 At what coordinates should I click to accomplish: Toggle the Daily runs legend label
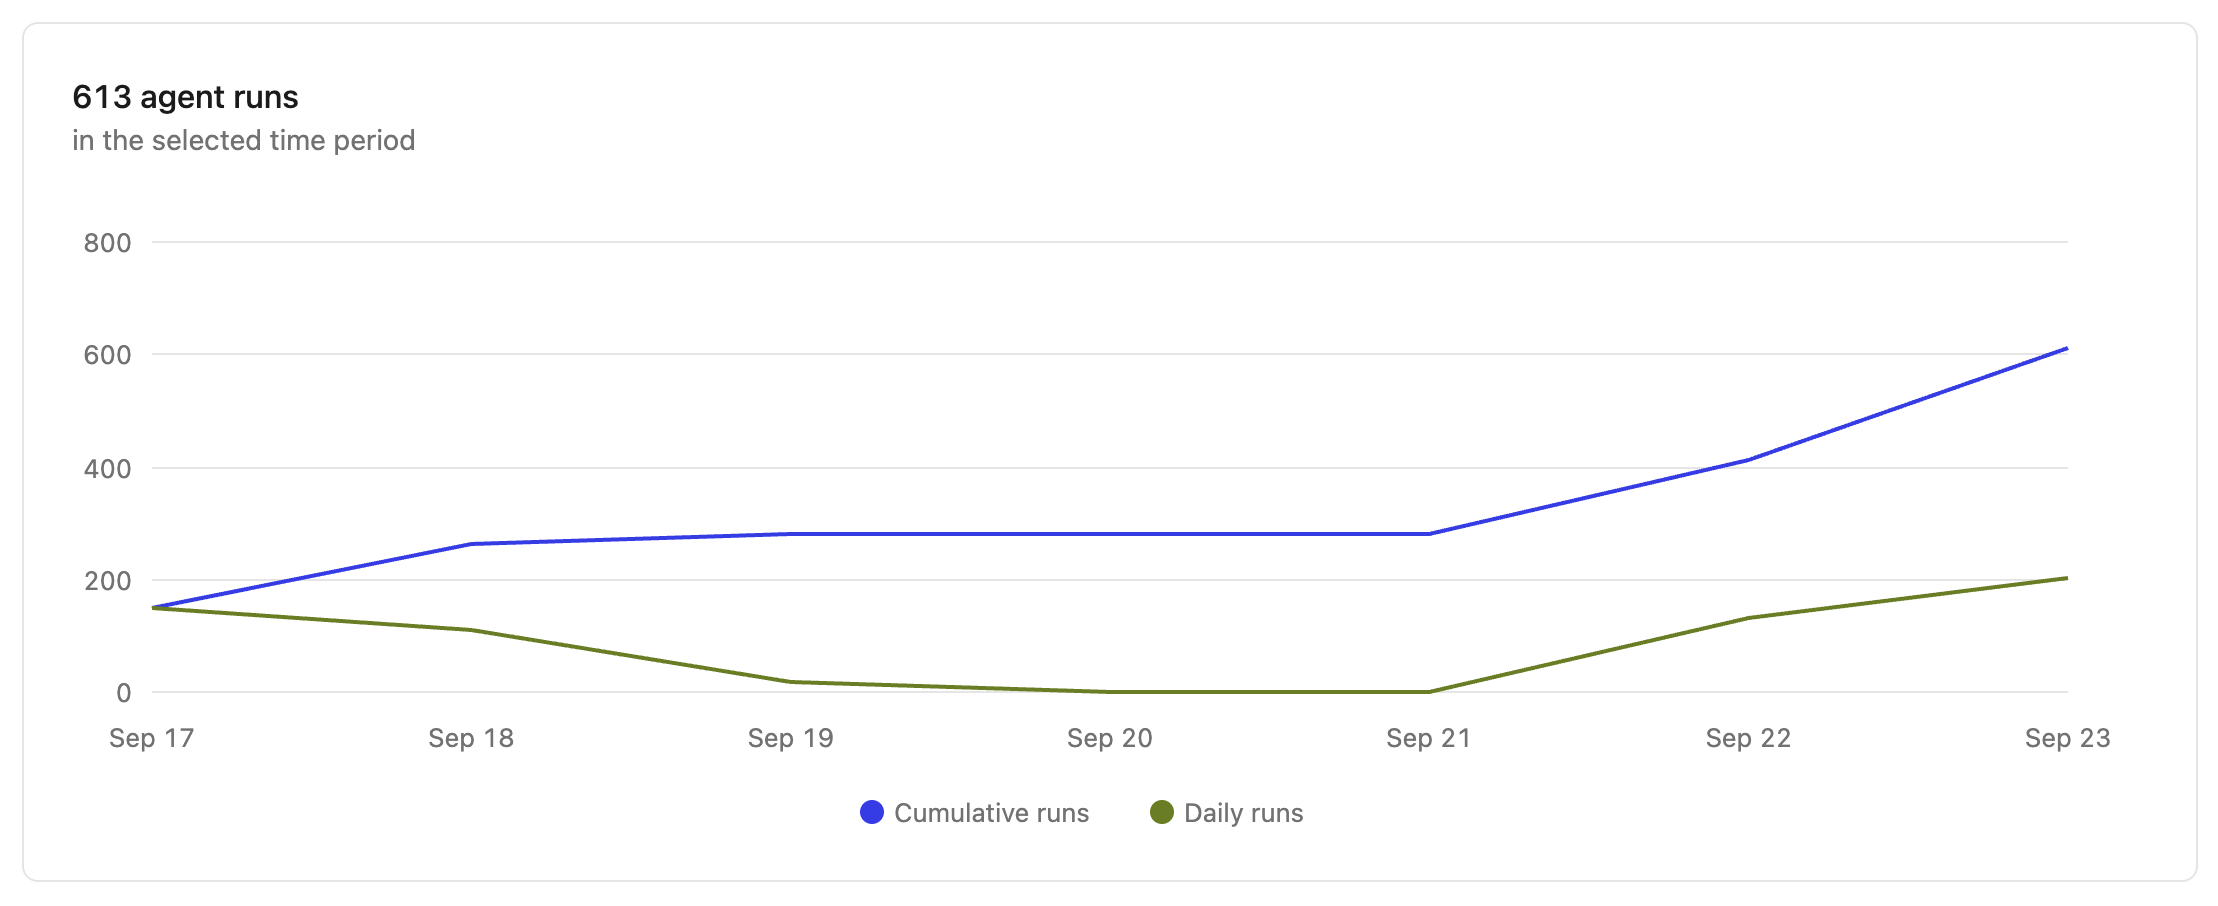[x=1243, y=813]
